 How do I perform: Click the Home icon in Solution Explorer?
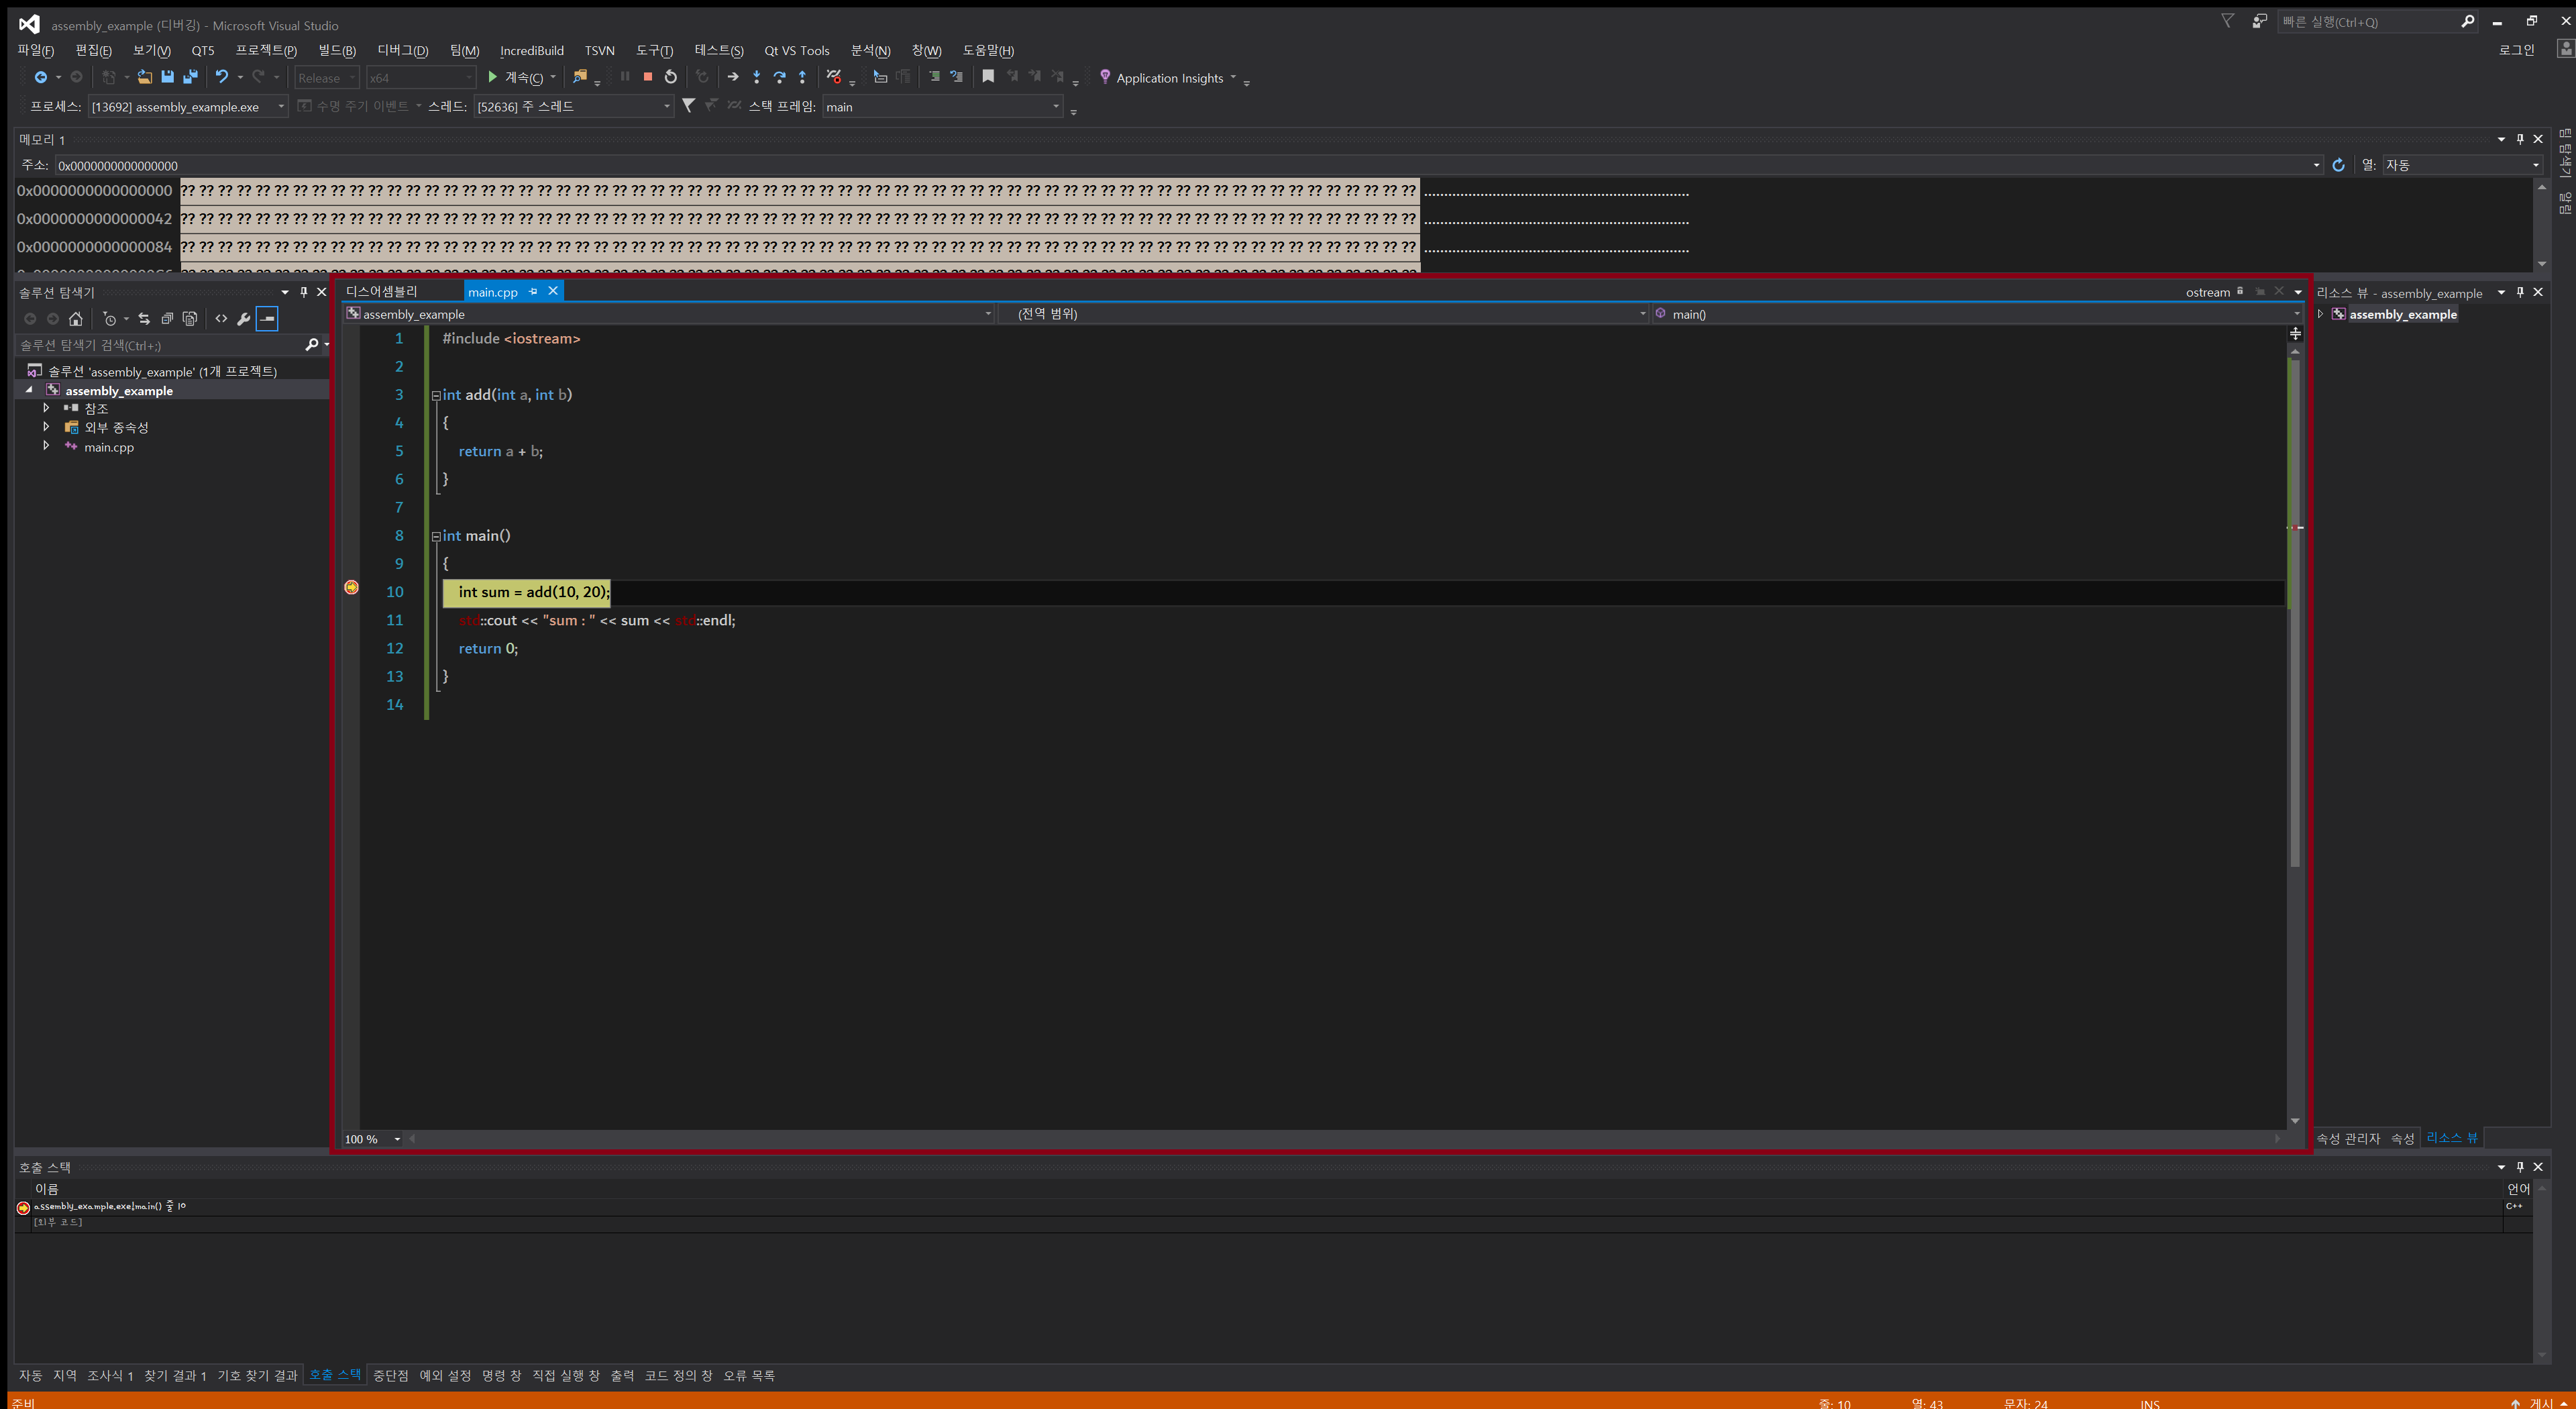coord(76,319)
